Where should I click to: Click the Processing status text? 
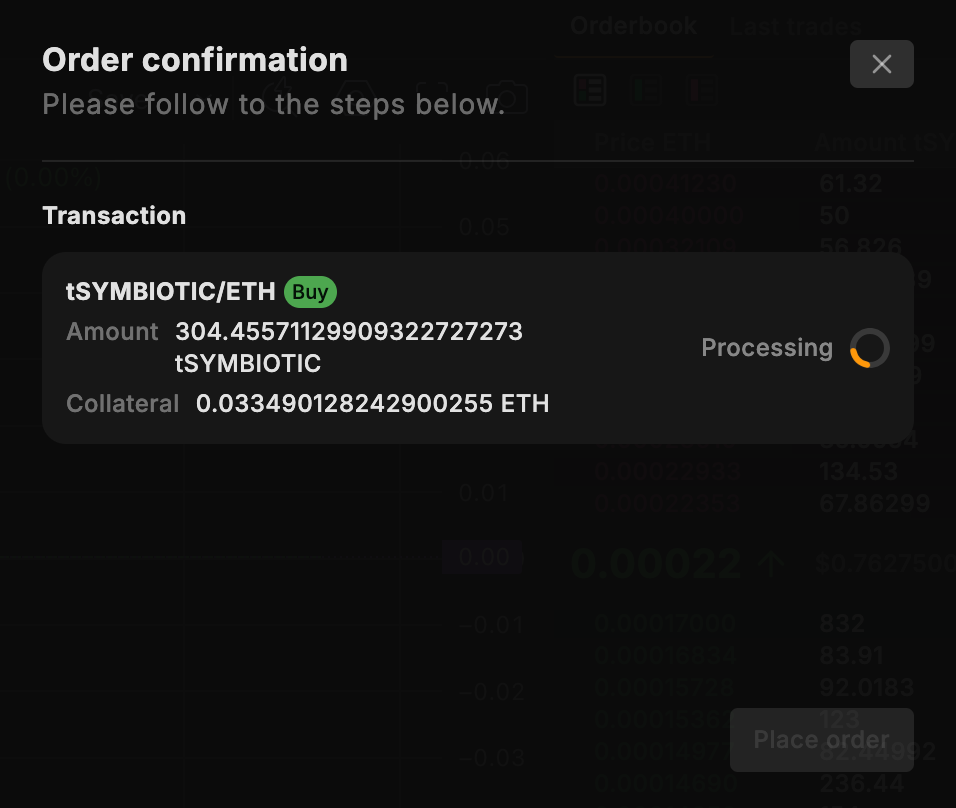[766, 348]
